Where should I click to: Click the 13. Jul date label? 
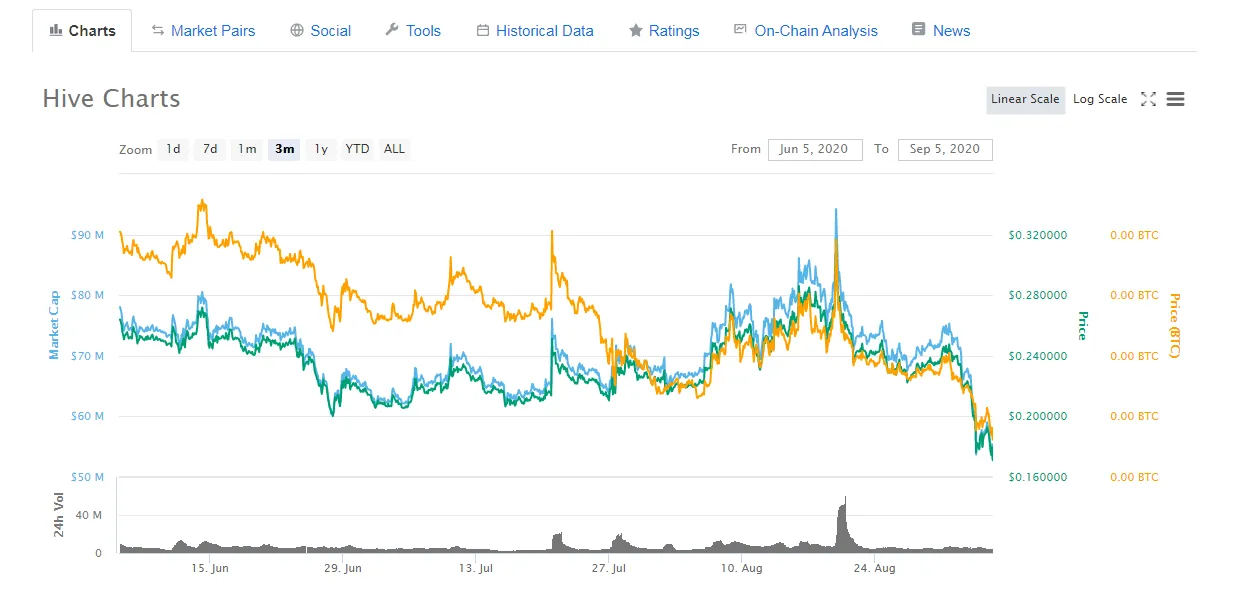pos(476,568)
